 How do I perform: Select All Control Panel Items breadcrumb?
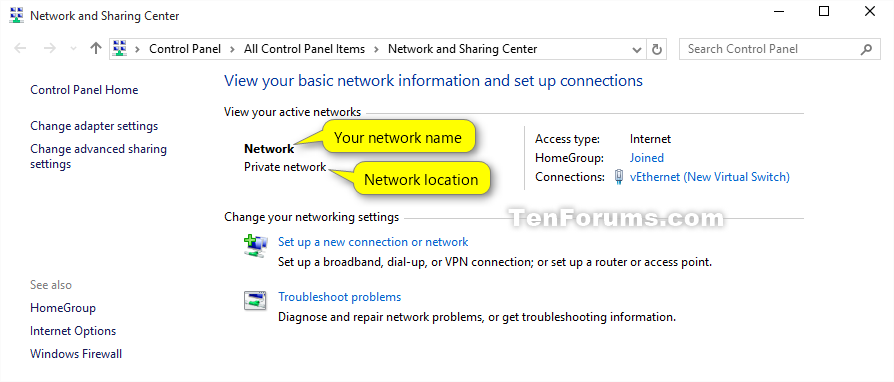point(304,49)
